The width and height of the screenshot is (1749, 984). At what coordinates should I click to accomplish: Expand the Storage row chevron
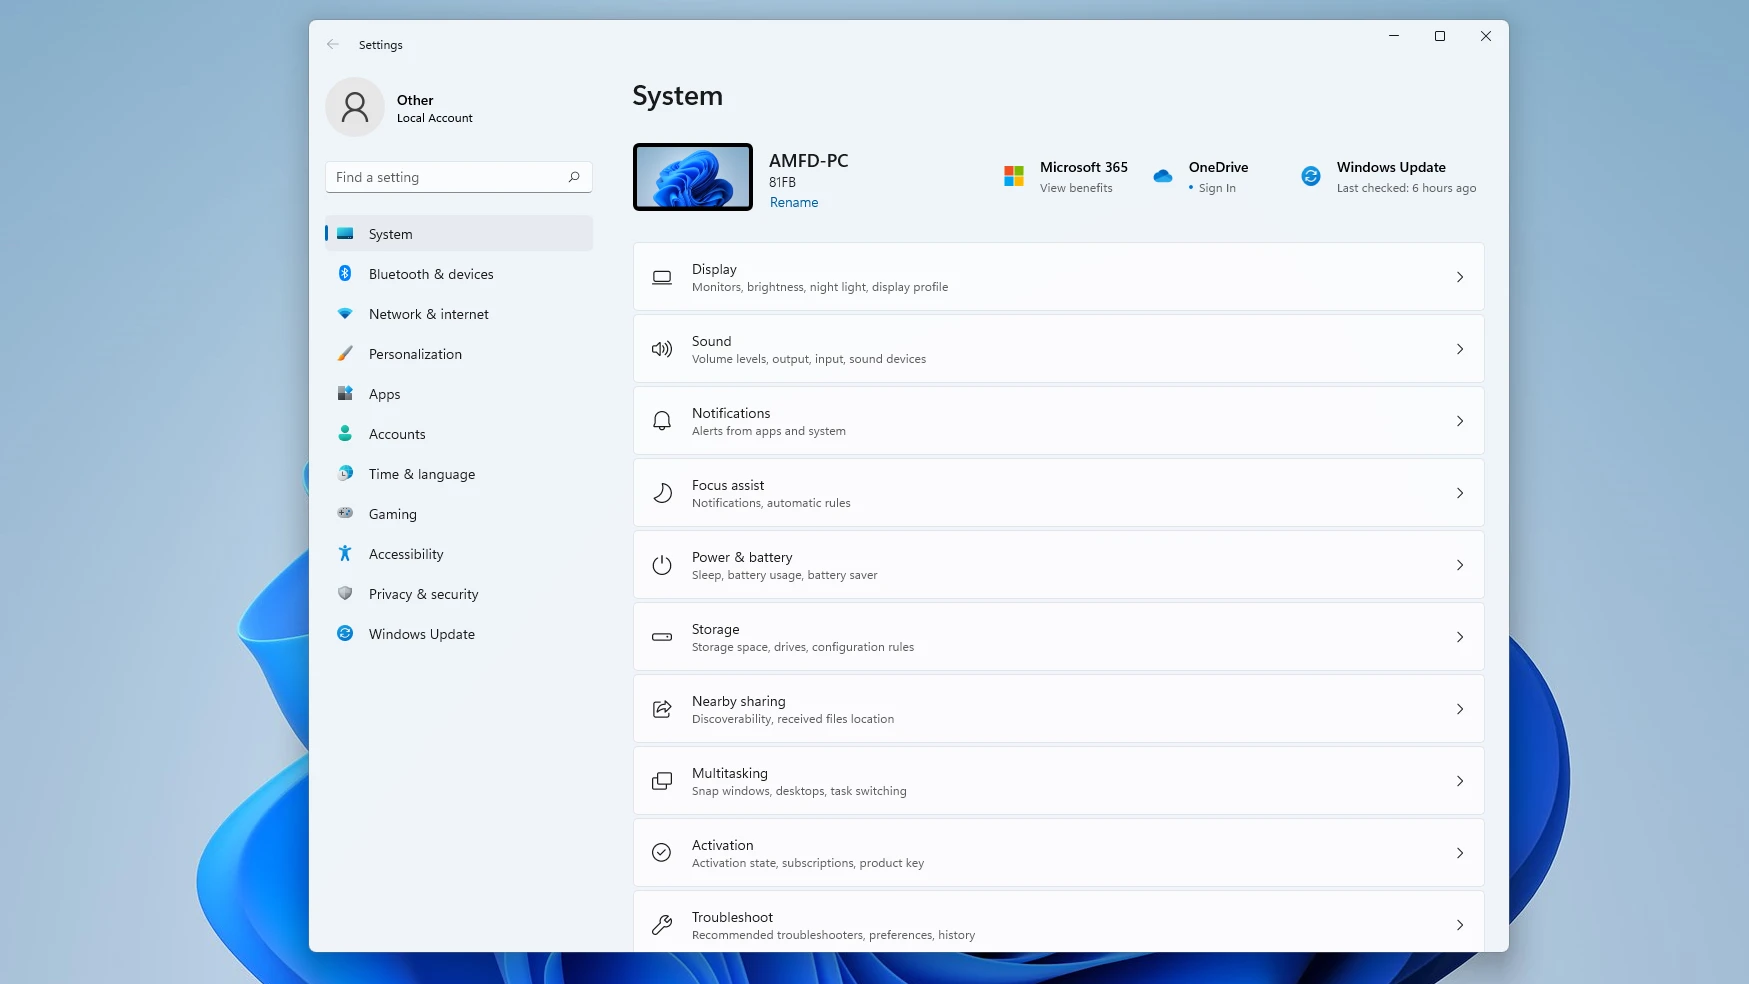pyautogui.click(x=1459, y=637)
